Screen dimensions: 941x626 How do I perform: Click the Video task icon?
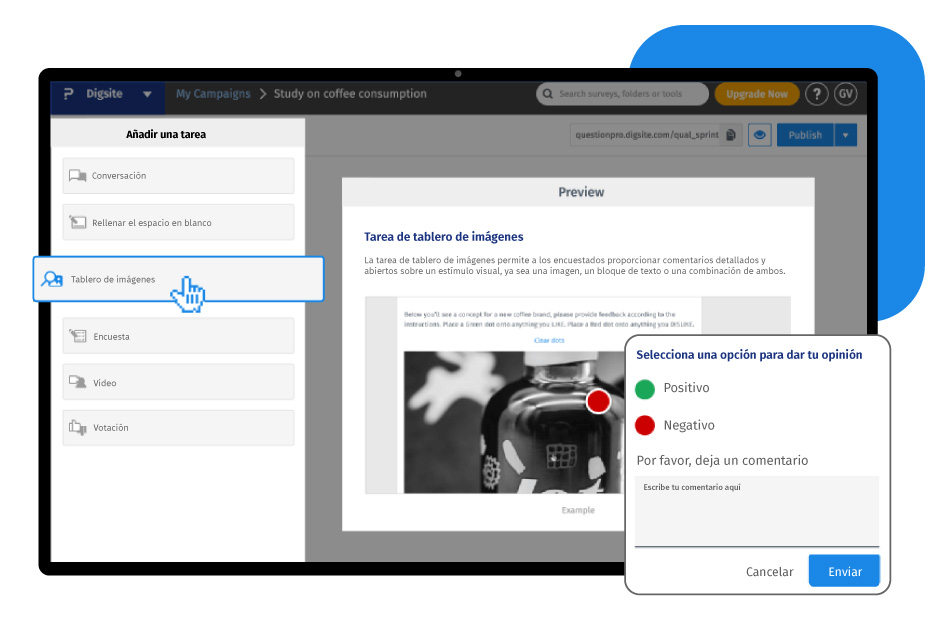[77, 382]
